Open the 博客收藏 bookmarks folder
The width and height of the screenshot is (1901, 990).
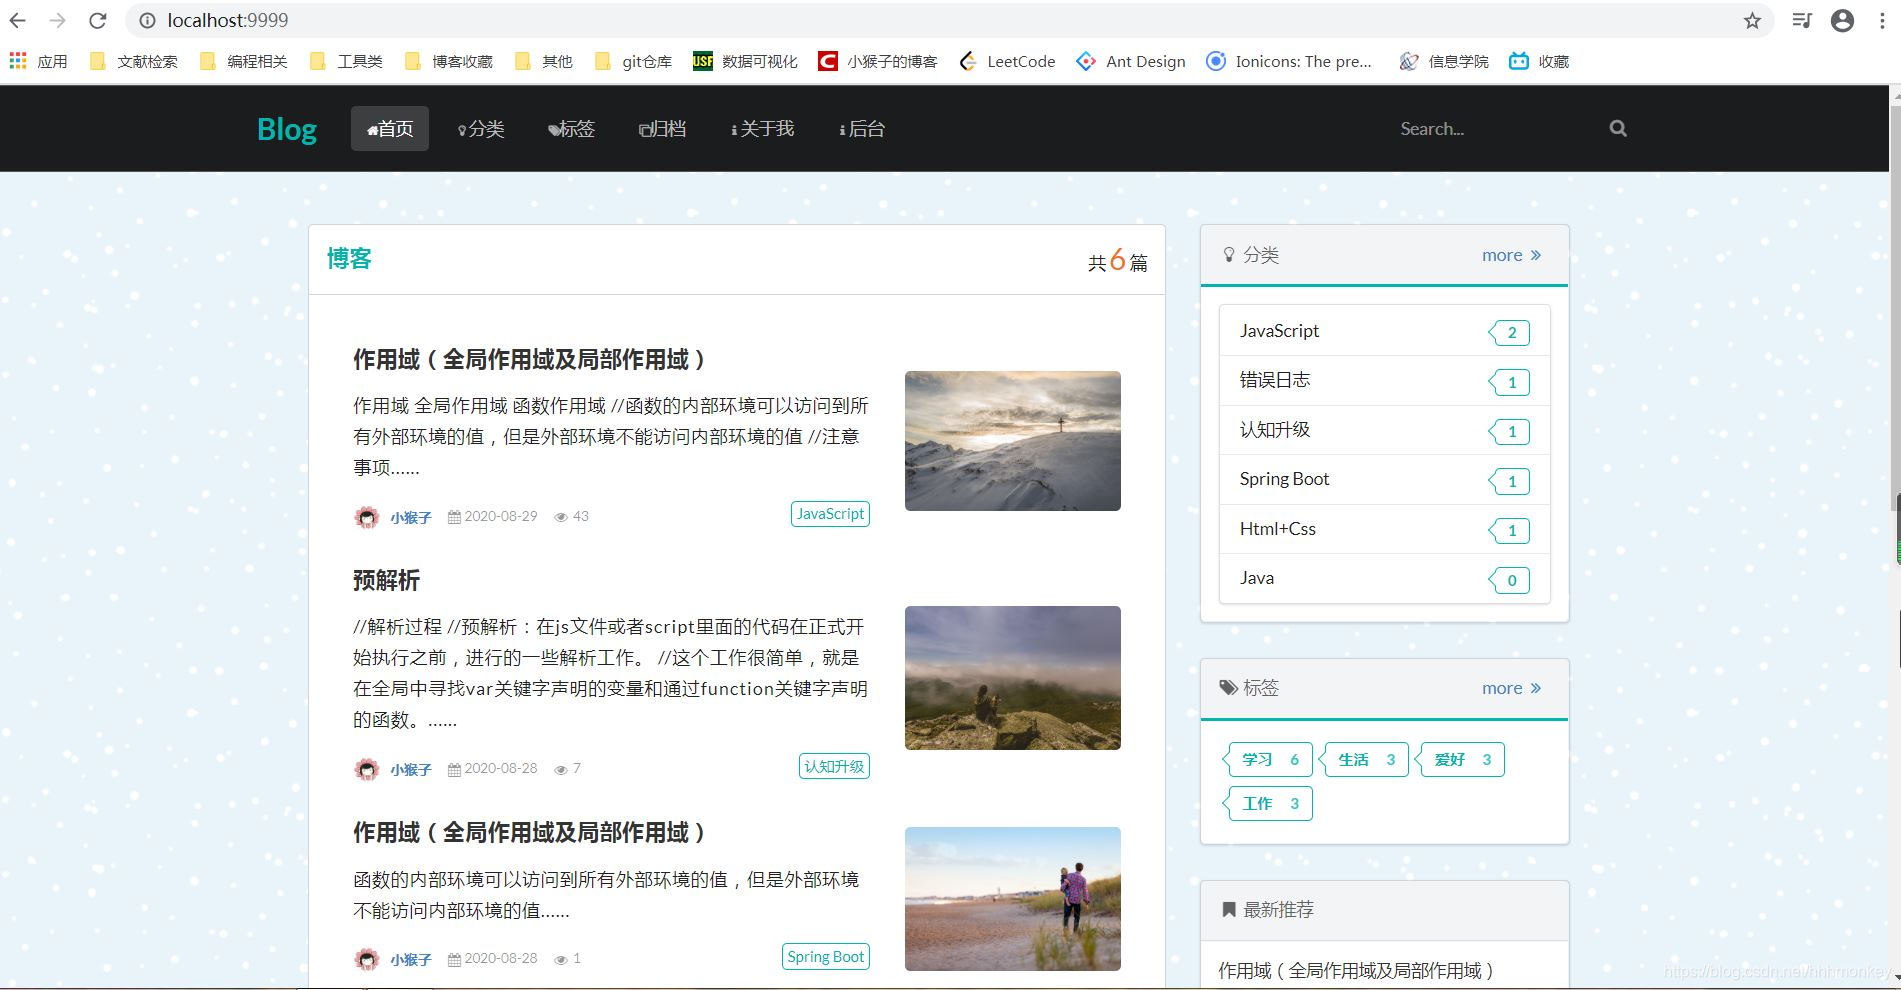449,61
